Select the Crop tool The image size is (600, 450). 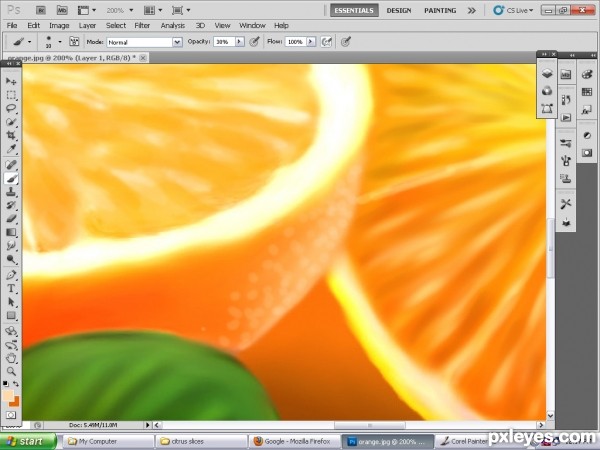[11, 135]
